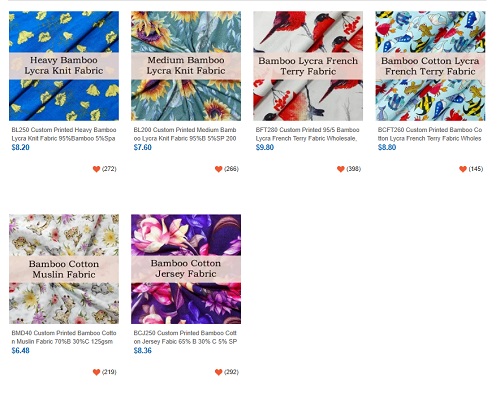Like the BL200 Medium Bamboo fabric heart
500x417 pixels.
click(218, 169)
